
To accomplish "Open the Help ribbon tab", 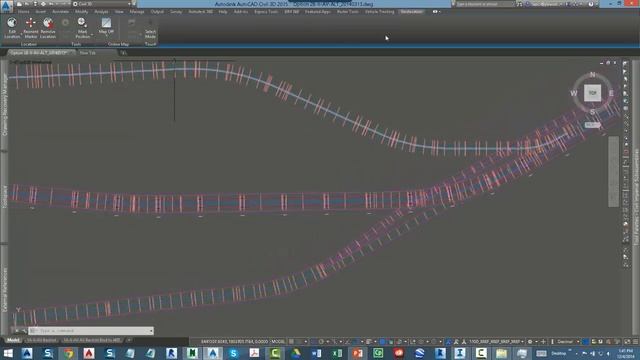I will [223, 12].
